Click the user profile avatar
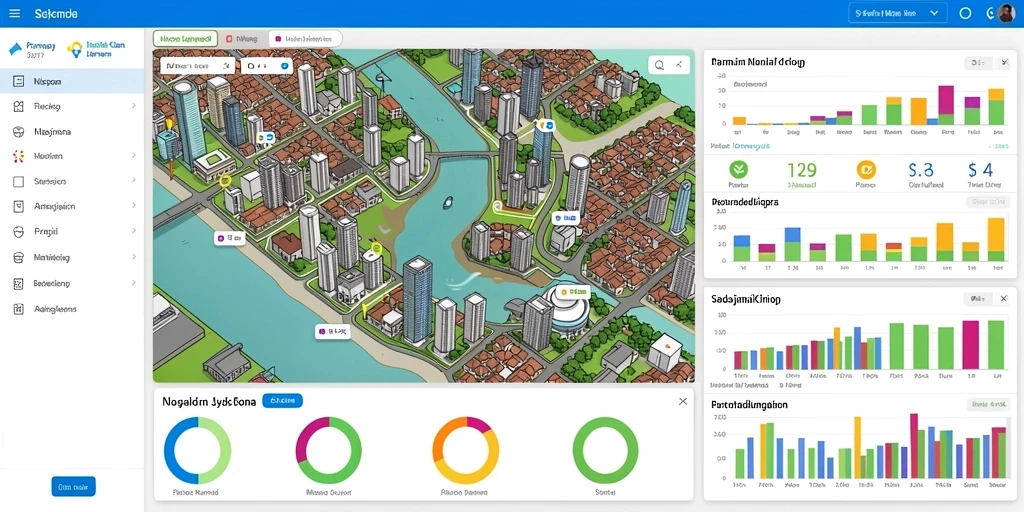The height and width of the screenshot is (512, 1024). pos(1006,13)
